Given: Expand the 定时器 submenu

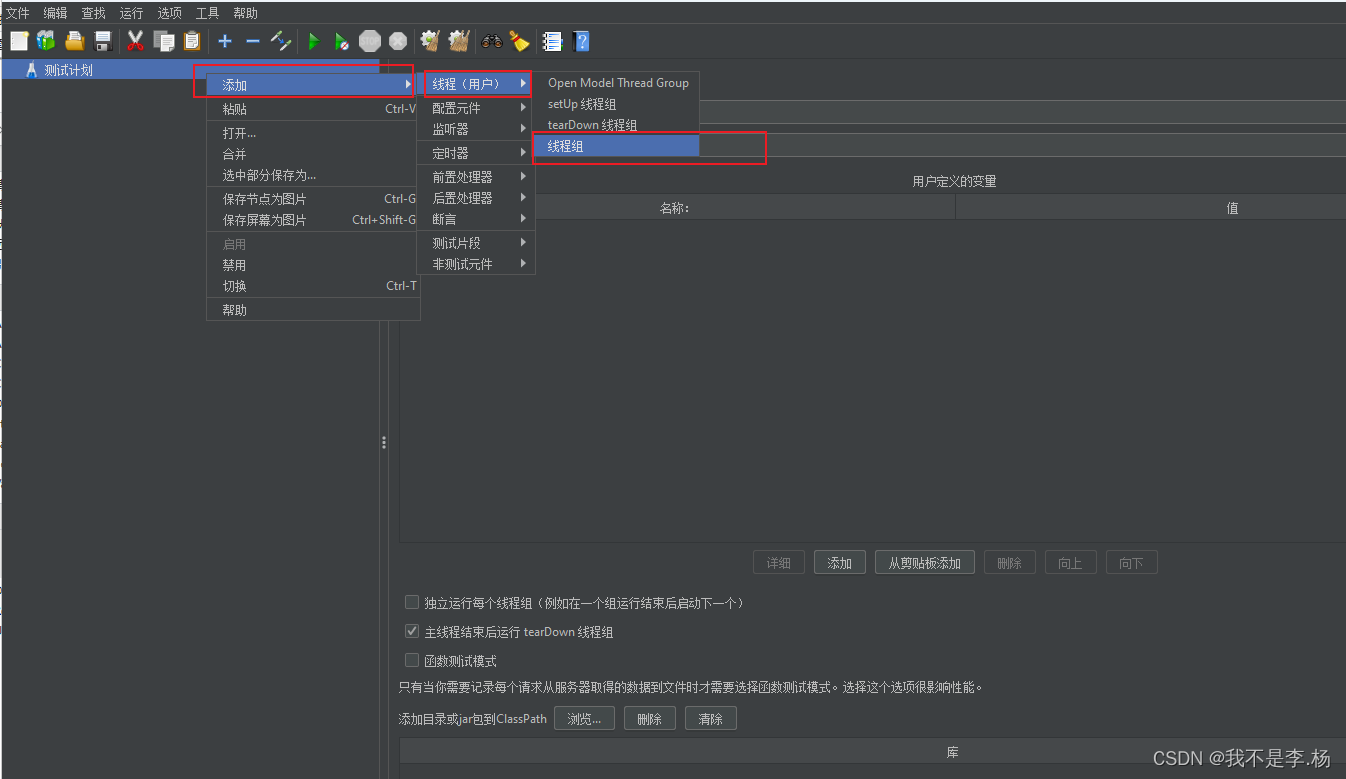Looking at the screenshot, I should click(x=476, y=153).
